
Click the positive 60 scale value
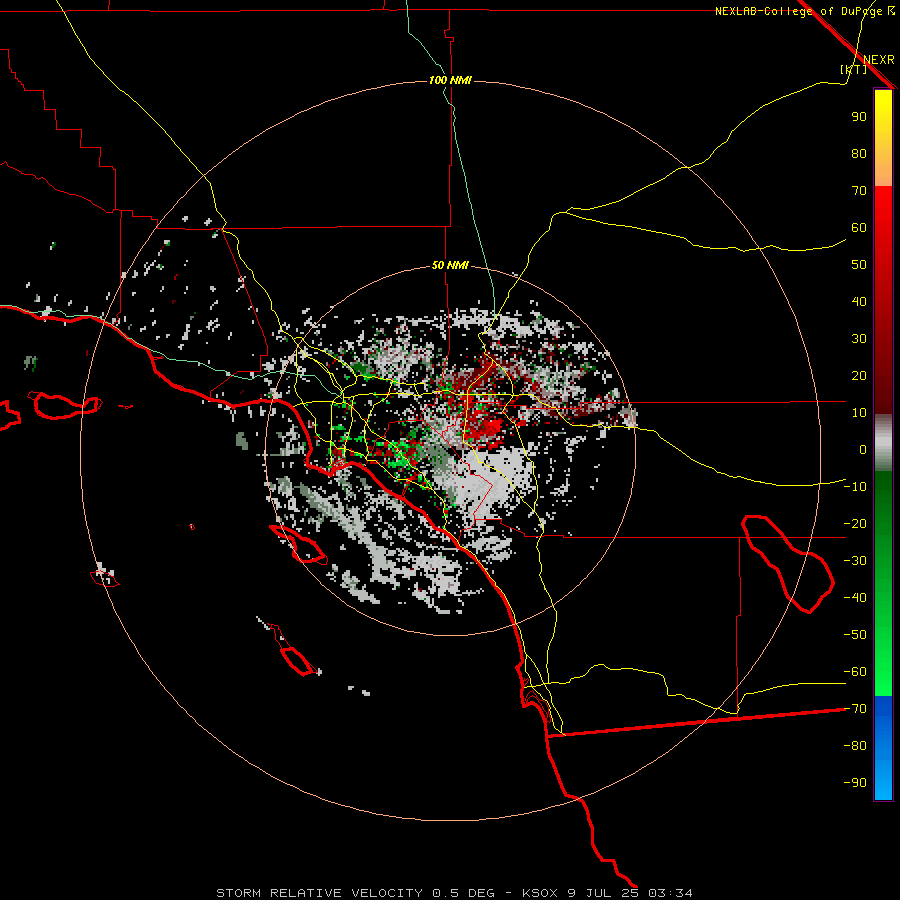point(859,228)
